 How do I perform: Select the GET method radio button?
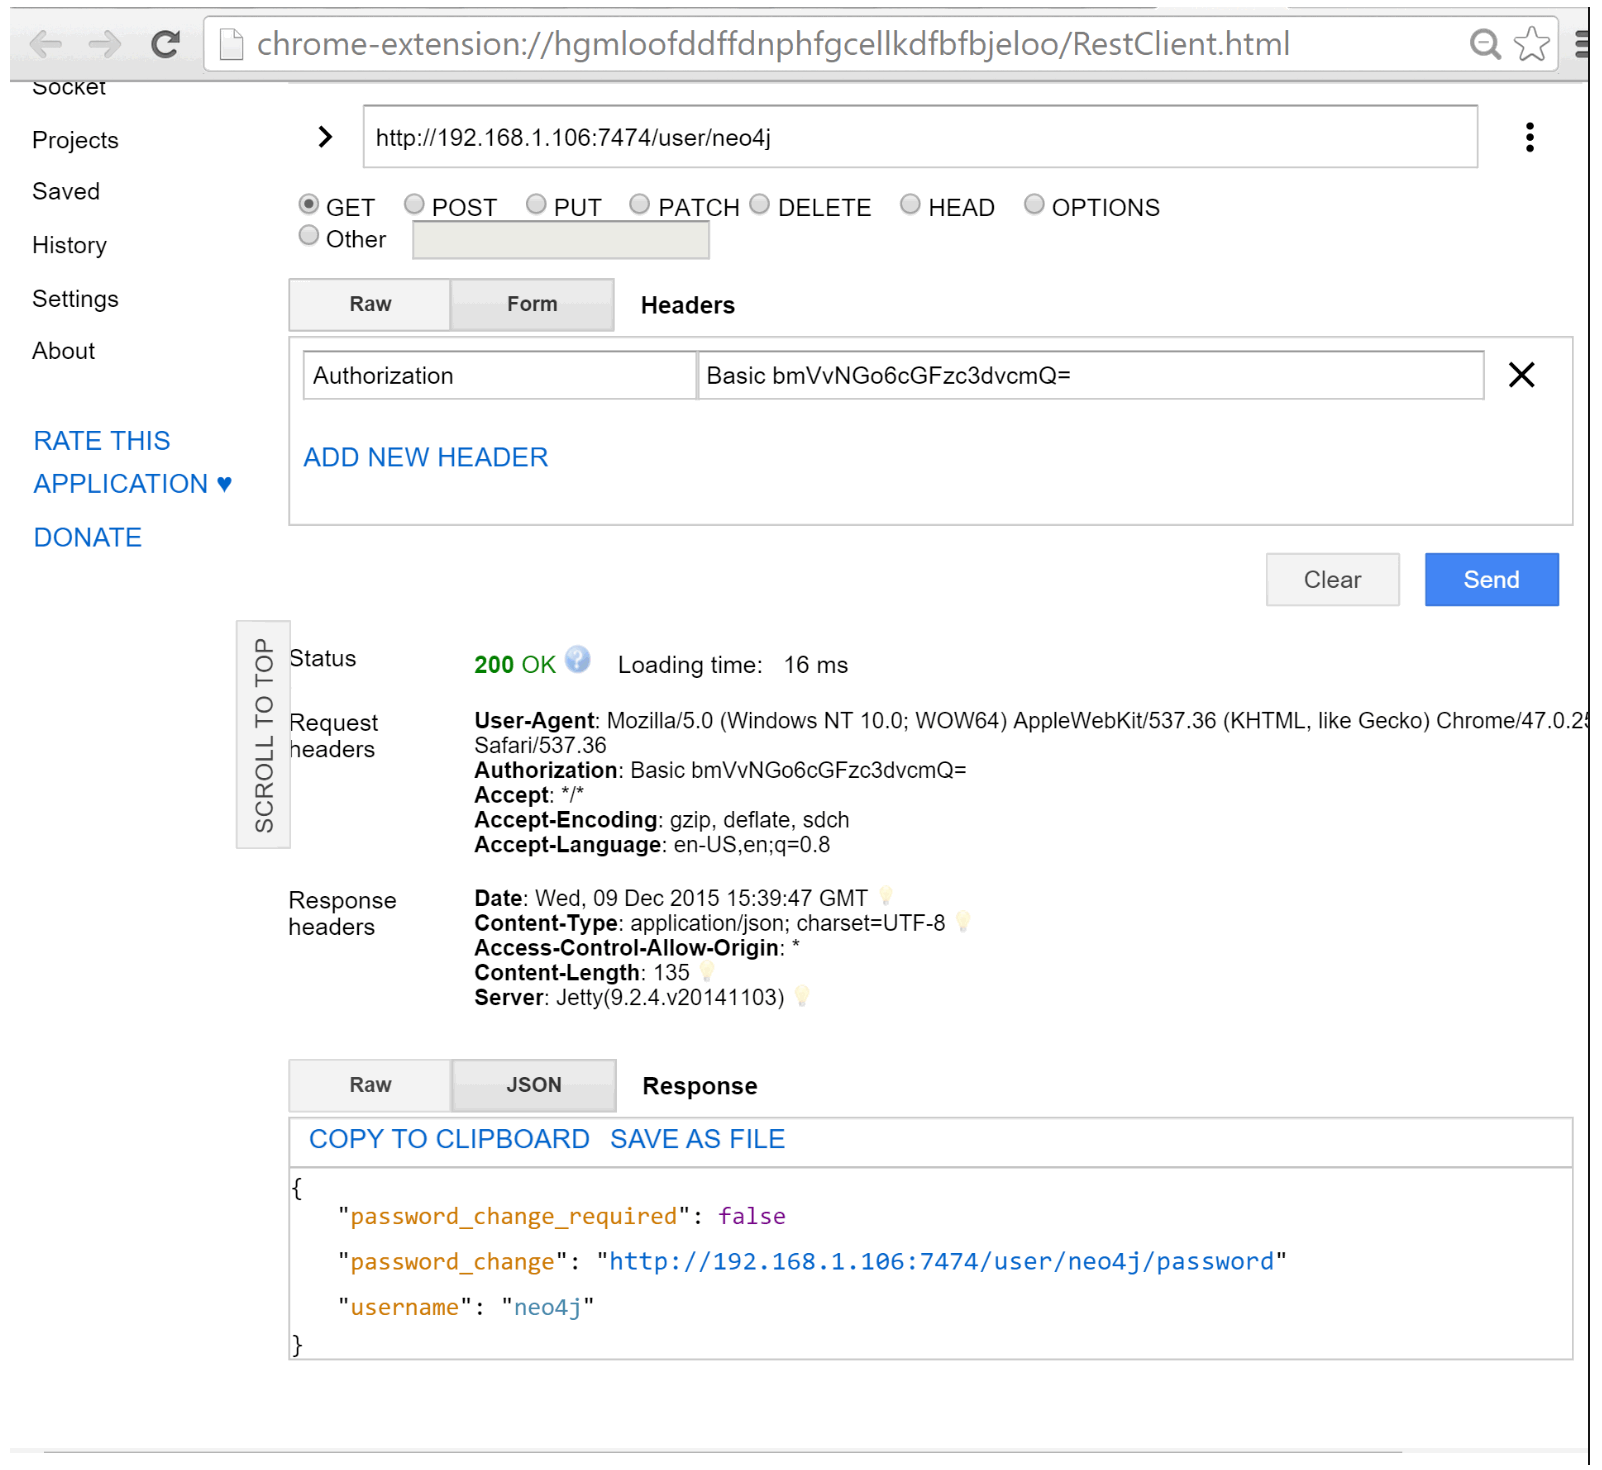coord(309,205)
